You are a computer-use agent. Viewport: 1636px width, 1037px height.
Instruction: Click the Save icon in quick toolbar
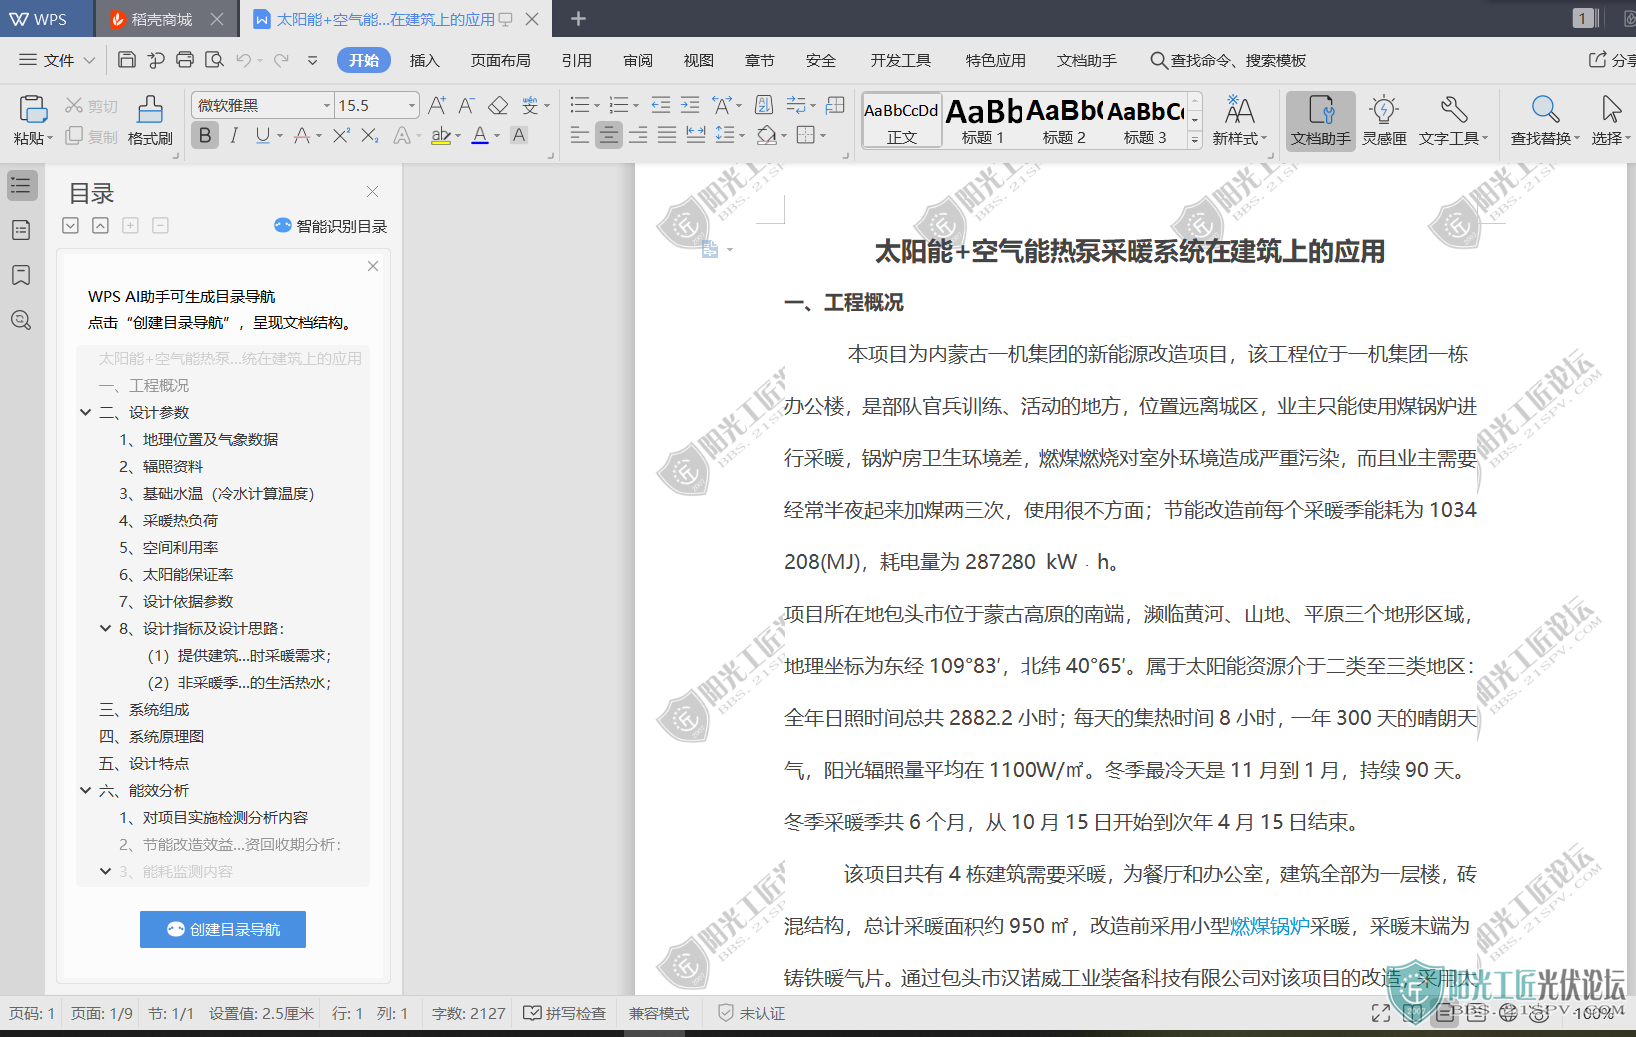127,60
